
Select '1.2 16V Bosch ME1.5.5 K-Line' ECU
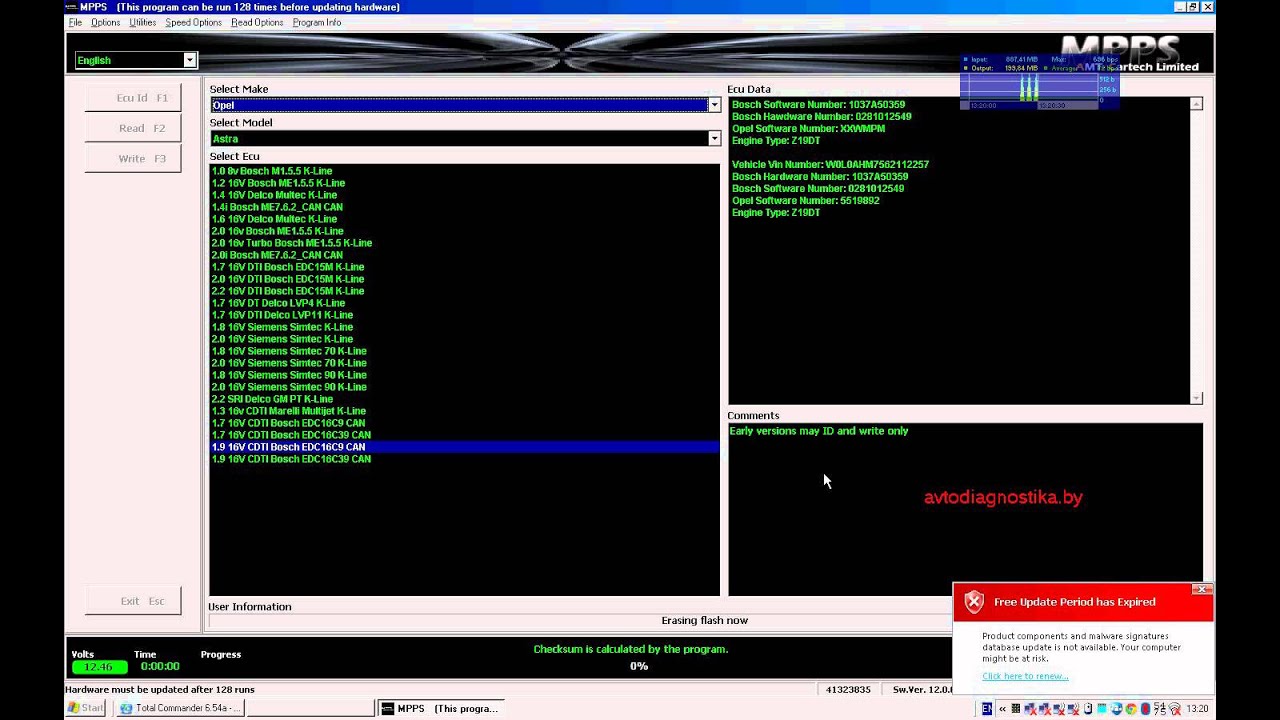(278, 183)
